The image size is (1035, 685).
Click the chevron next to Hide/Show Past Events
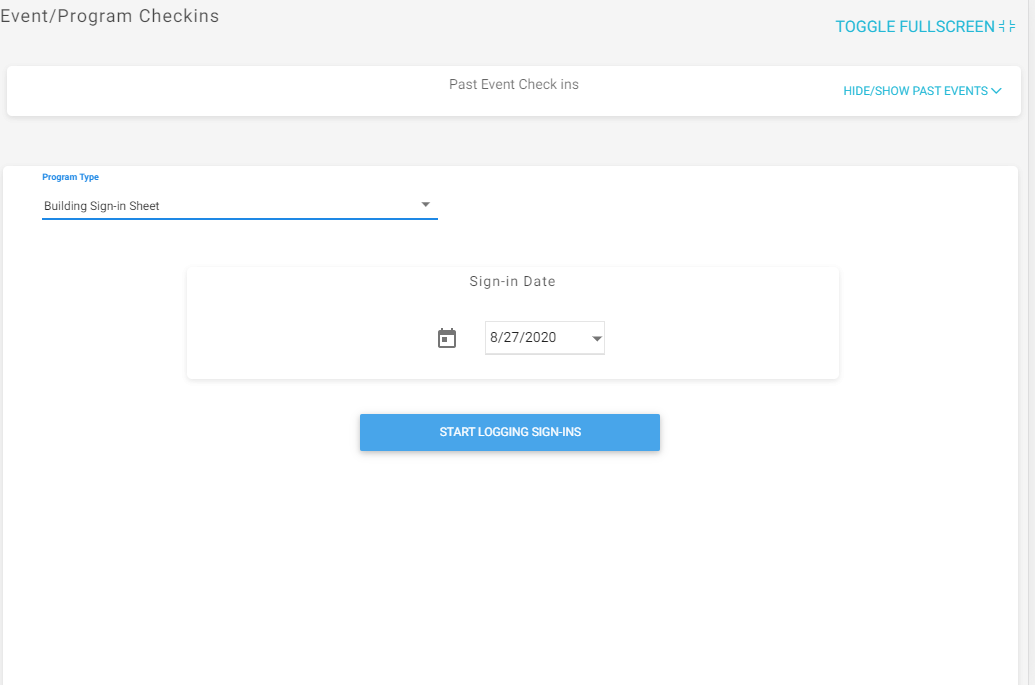pyautogui.click(x=996, y=90)
